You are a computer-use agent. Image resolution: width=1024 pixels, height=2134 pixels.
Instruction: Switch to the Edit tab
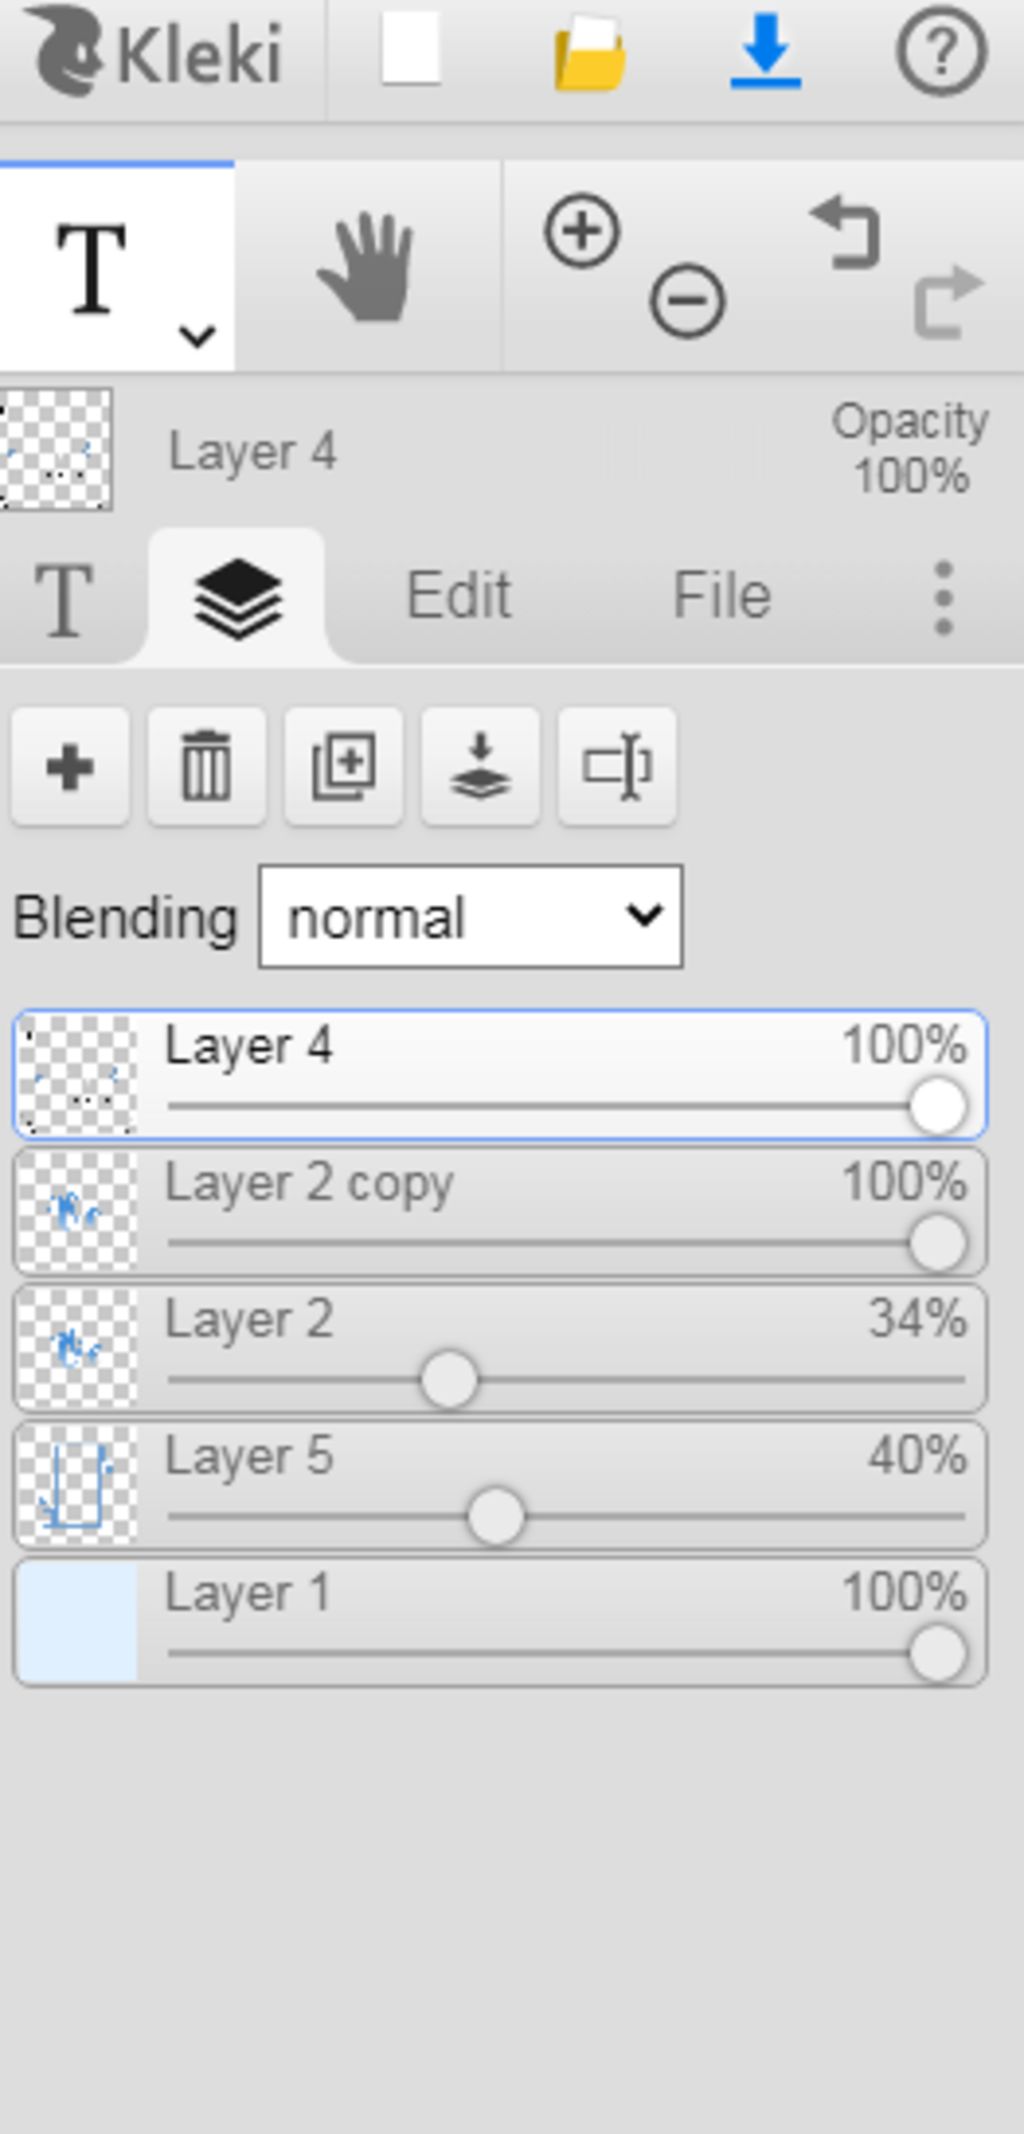pos(459,596)
